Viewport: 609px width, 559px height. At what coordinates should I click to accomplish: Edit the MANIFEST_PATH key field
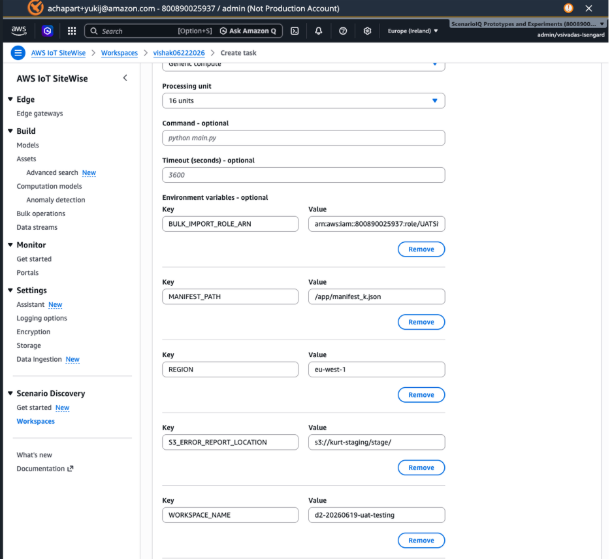click(230, 297)
